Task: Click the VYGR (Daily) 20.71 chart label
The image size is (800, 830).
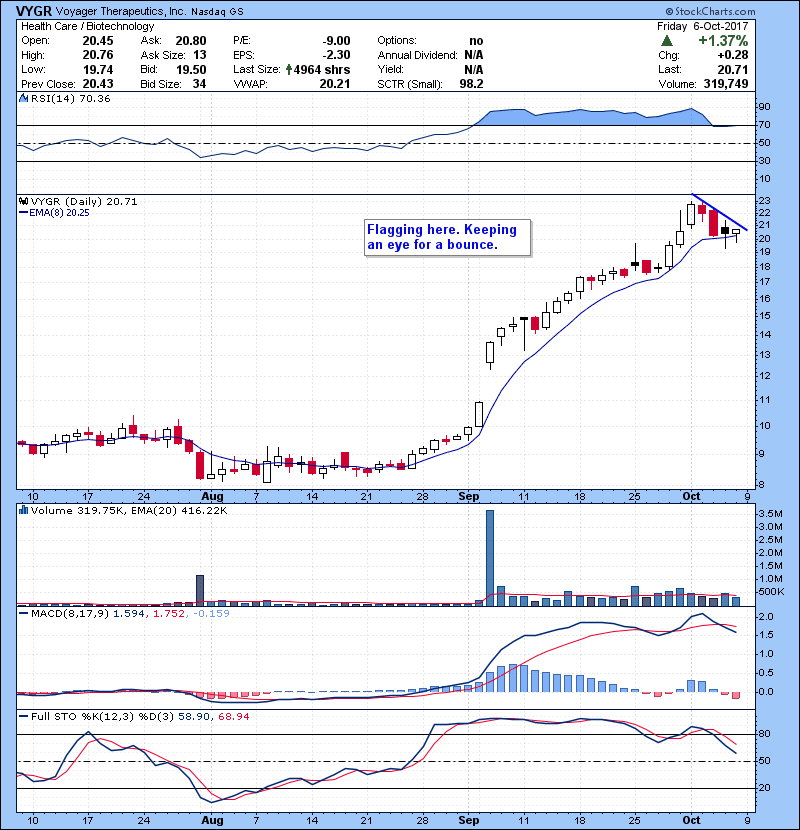Action: tap(84, 201)
